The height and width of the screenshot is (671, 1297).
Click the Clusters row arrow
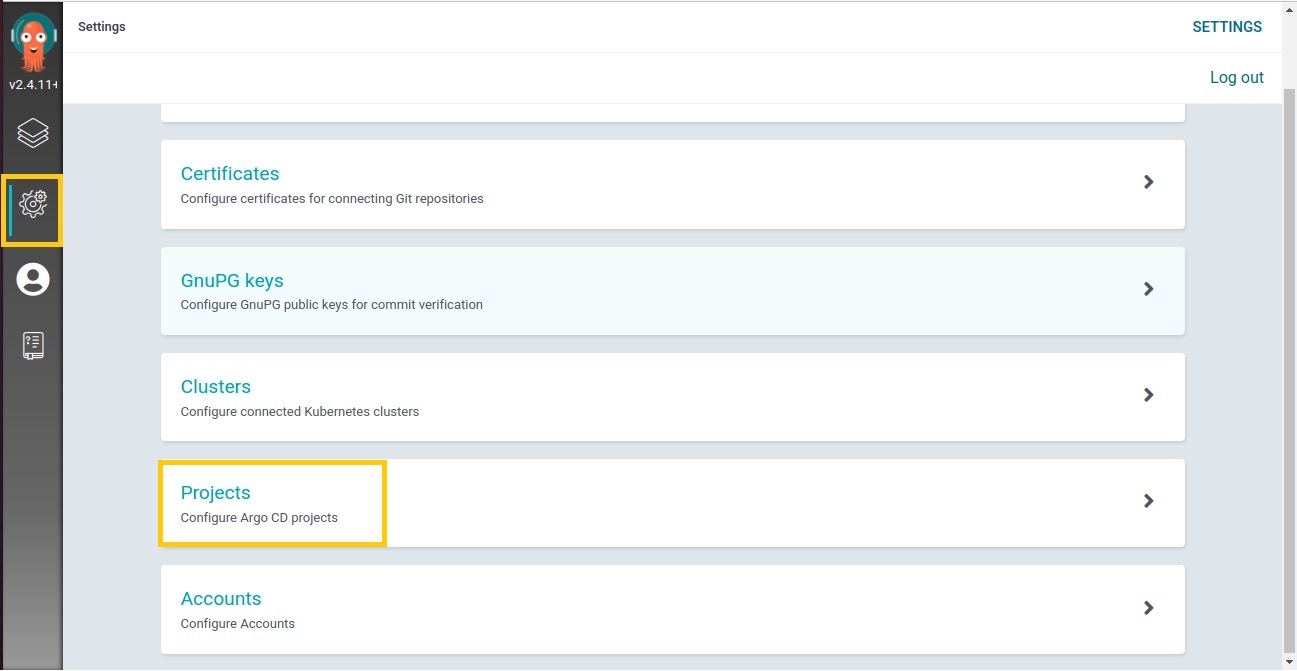[x=1148, y=395]
